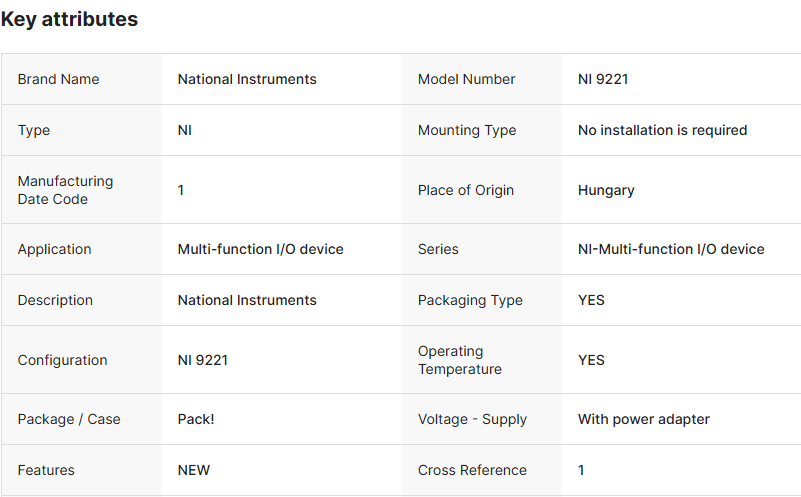
Task: Click the Pack! package value
Action: click(196, 419)
